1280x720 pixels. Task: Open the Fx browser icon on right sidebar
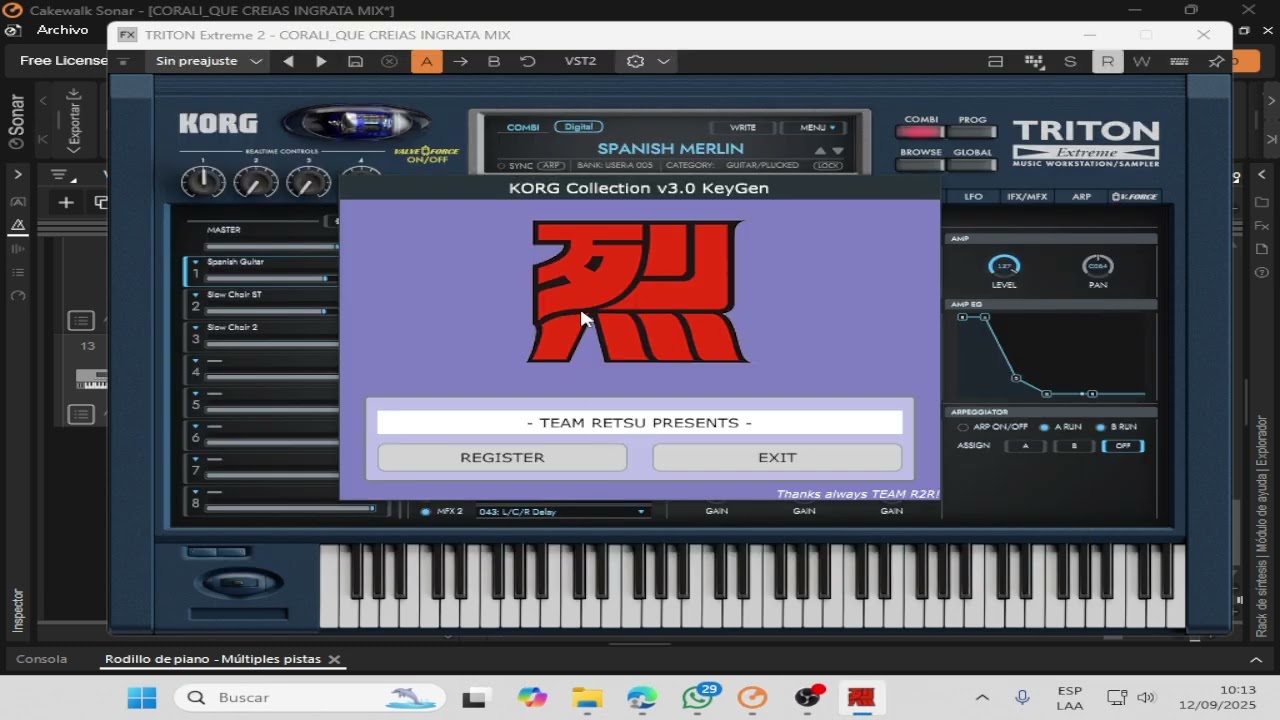(1262, 226)
